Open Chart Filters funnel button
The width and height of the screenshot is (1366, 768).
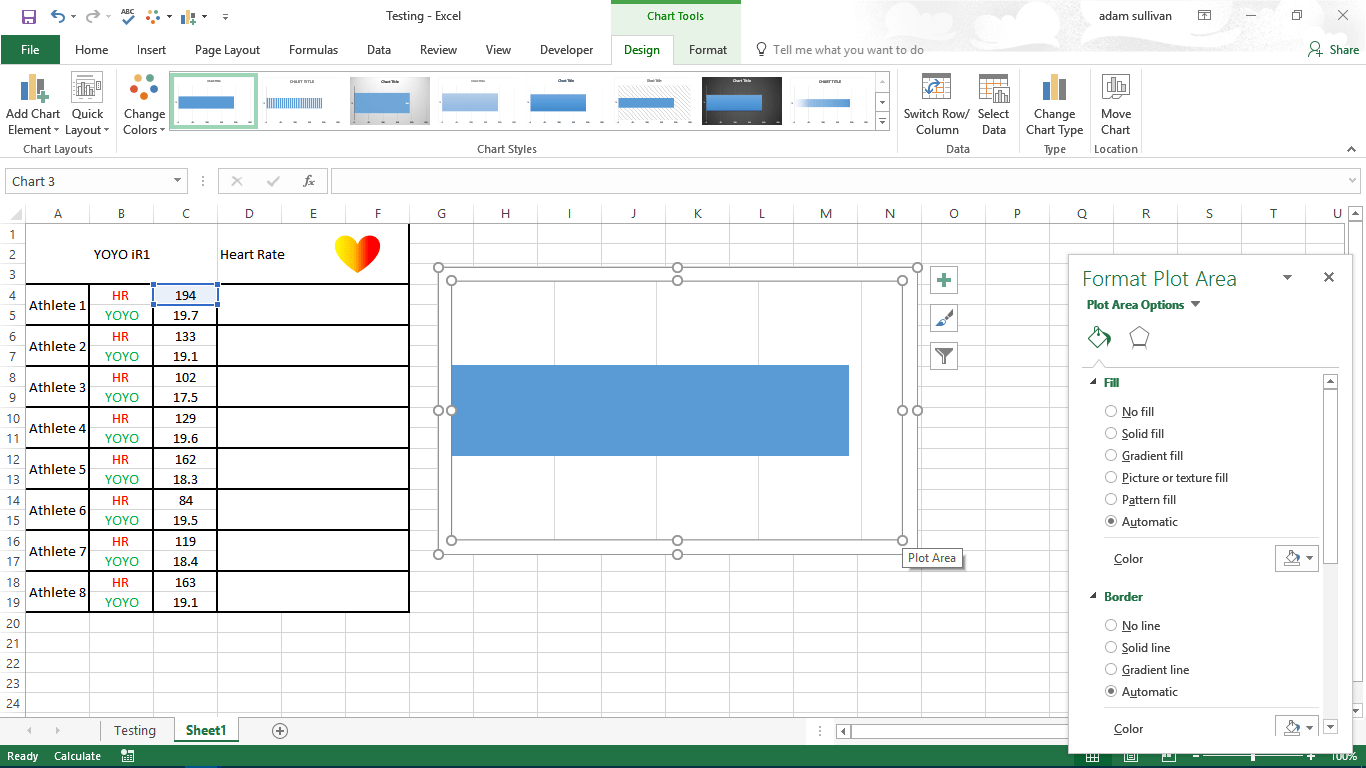pos(944,355)
